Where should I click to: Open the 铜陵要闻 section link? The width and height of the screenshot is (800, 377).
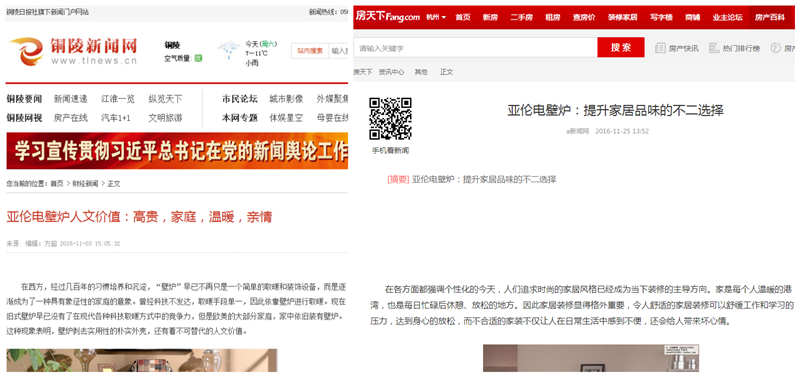coord(24,99)
